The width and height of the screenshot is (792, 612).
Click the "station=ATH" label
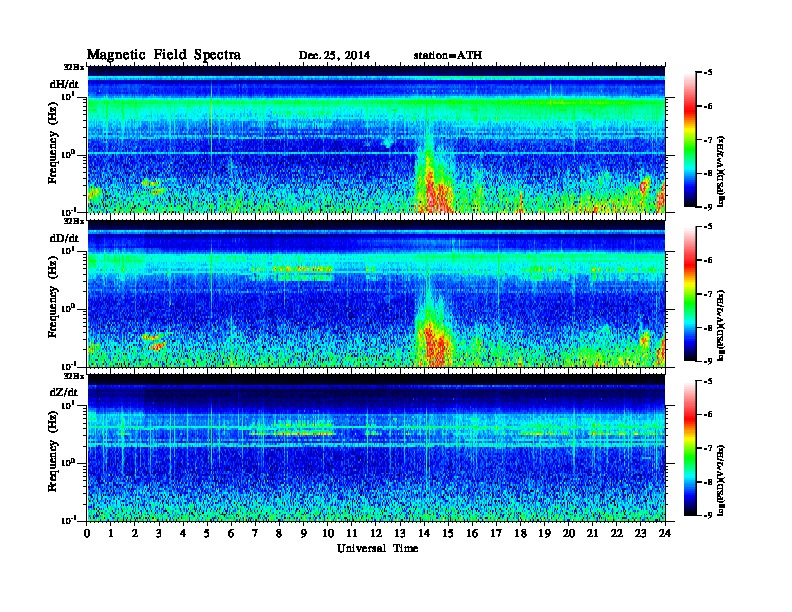[x=448, y=55]
